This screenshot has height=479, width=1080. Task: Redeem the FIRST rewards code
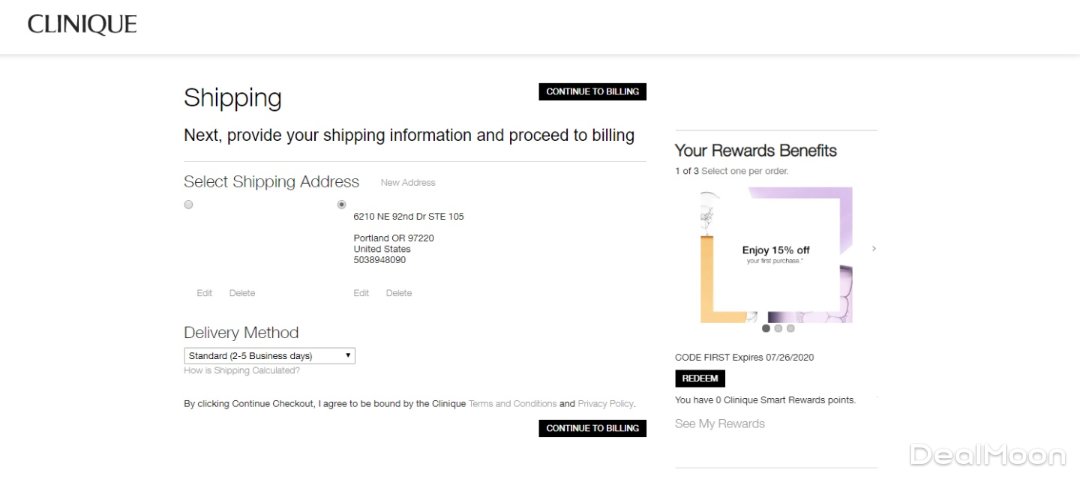point(700,379)
